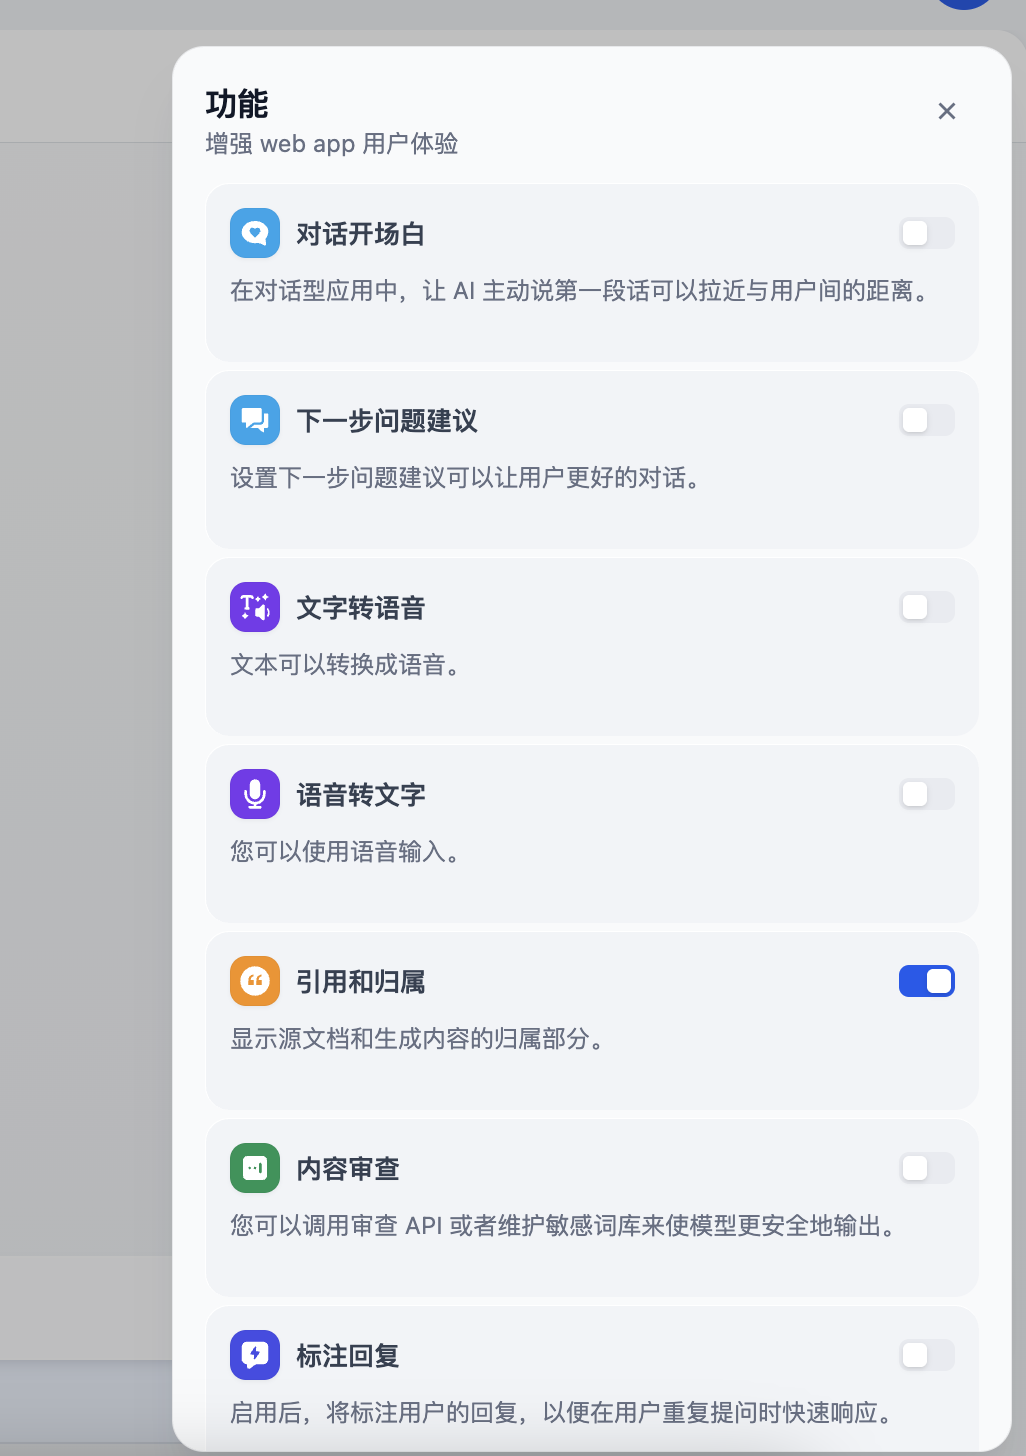Turn on 内容审查 toggle
This screenshot has height=1456, width=1026.
point(927,1168)
